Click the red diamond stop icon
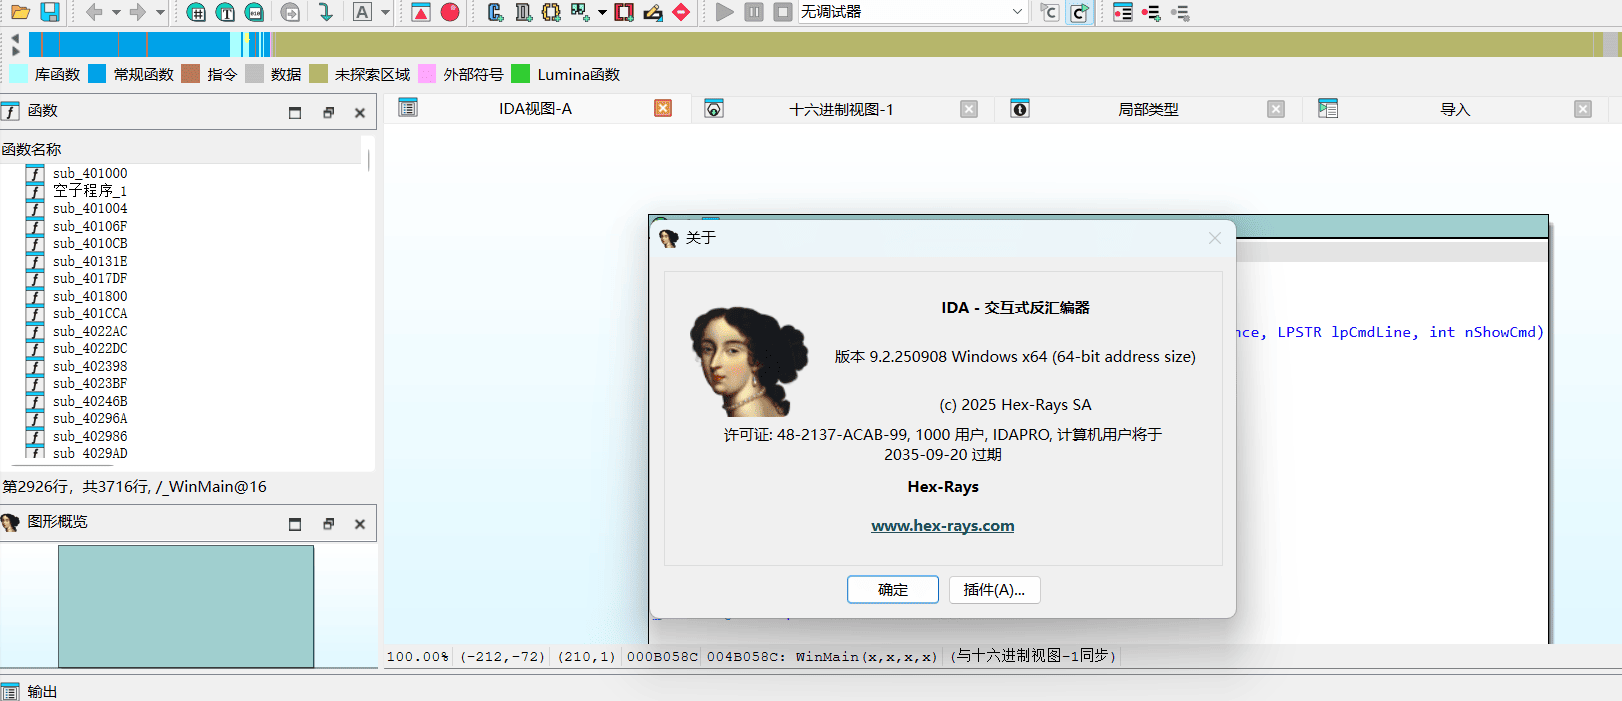Image resolution: width=1622 pixels, height=701 pixels. [x=681, y=12]
